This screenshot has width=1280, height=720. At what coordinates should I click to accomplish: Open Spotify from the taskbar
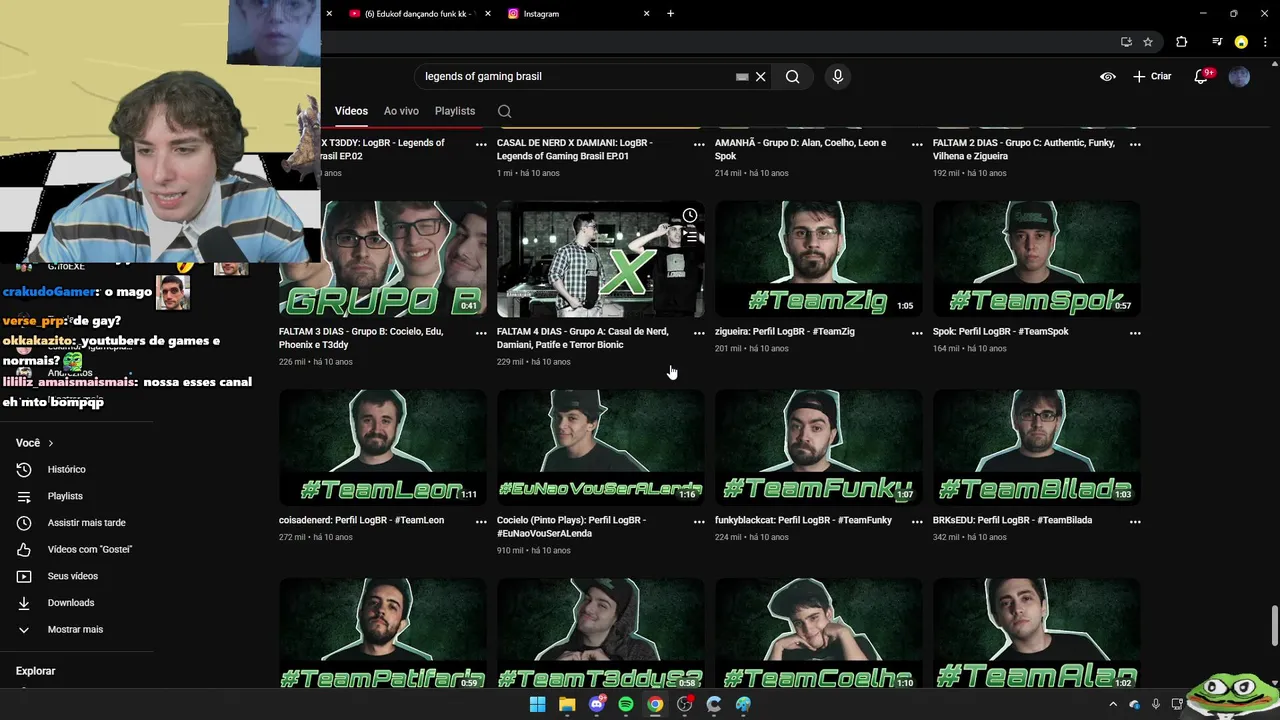(x=626, y=705)
